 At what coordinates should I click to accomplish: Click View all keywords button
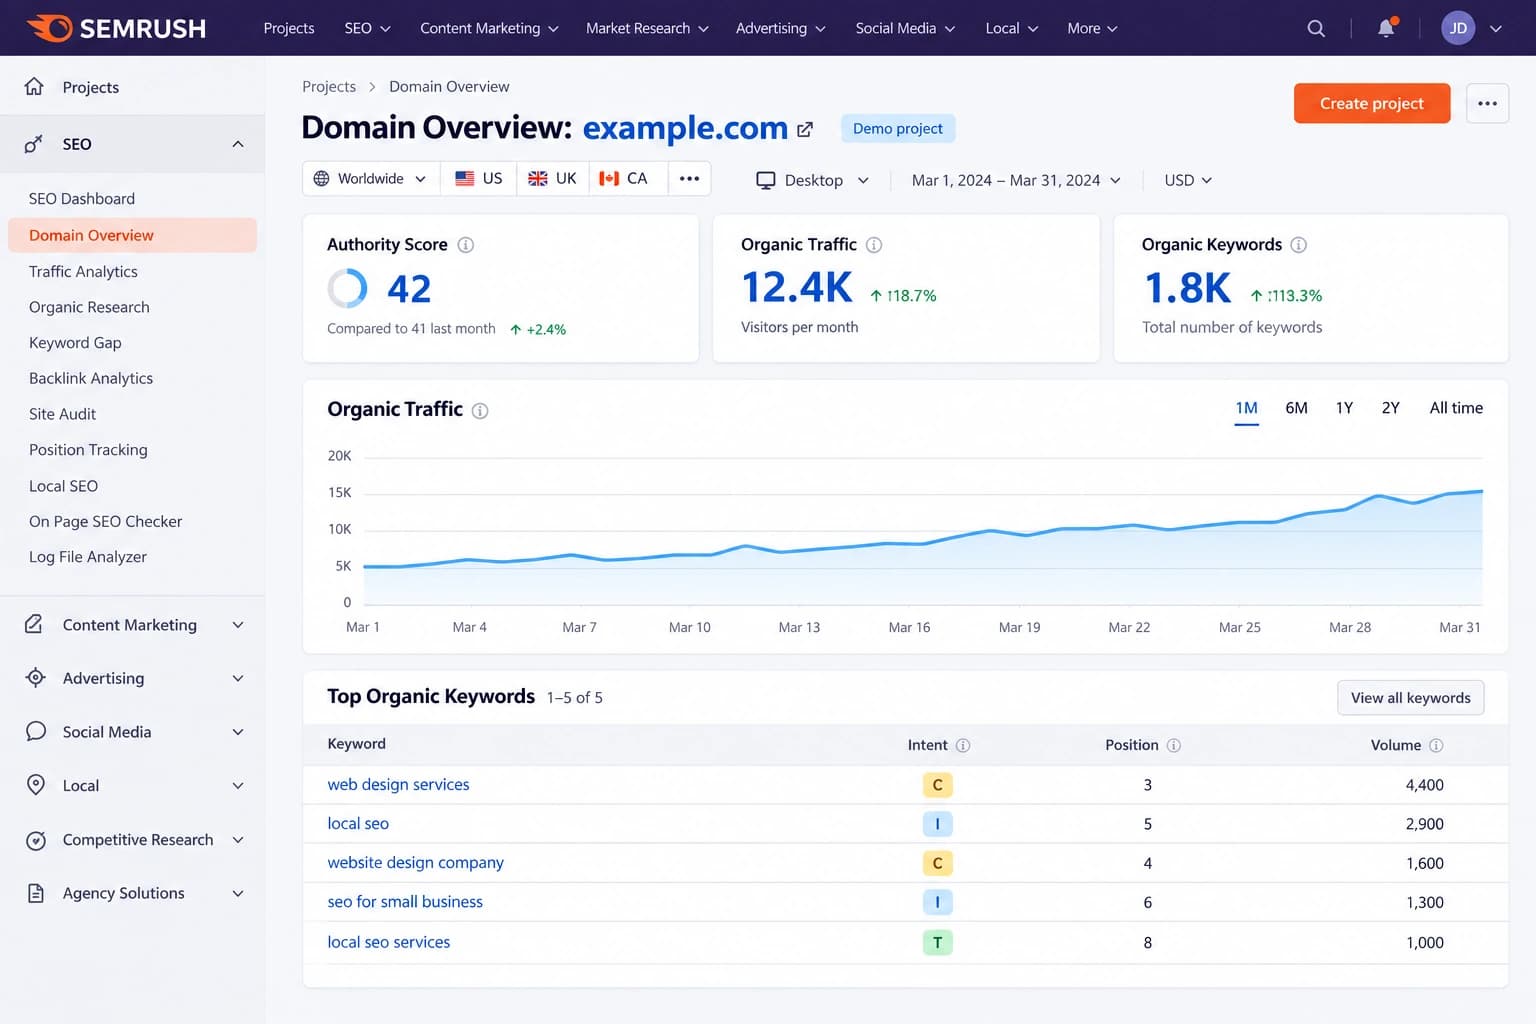click(x=1410, y=698)
